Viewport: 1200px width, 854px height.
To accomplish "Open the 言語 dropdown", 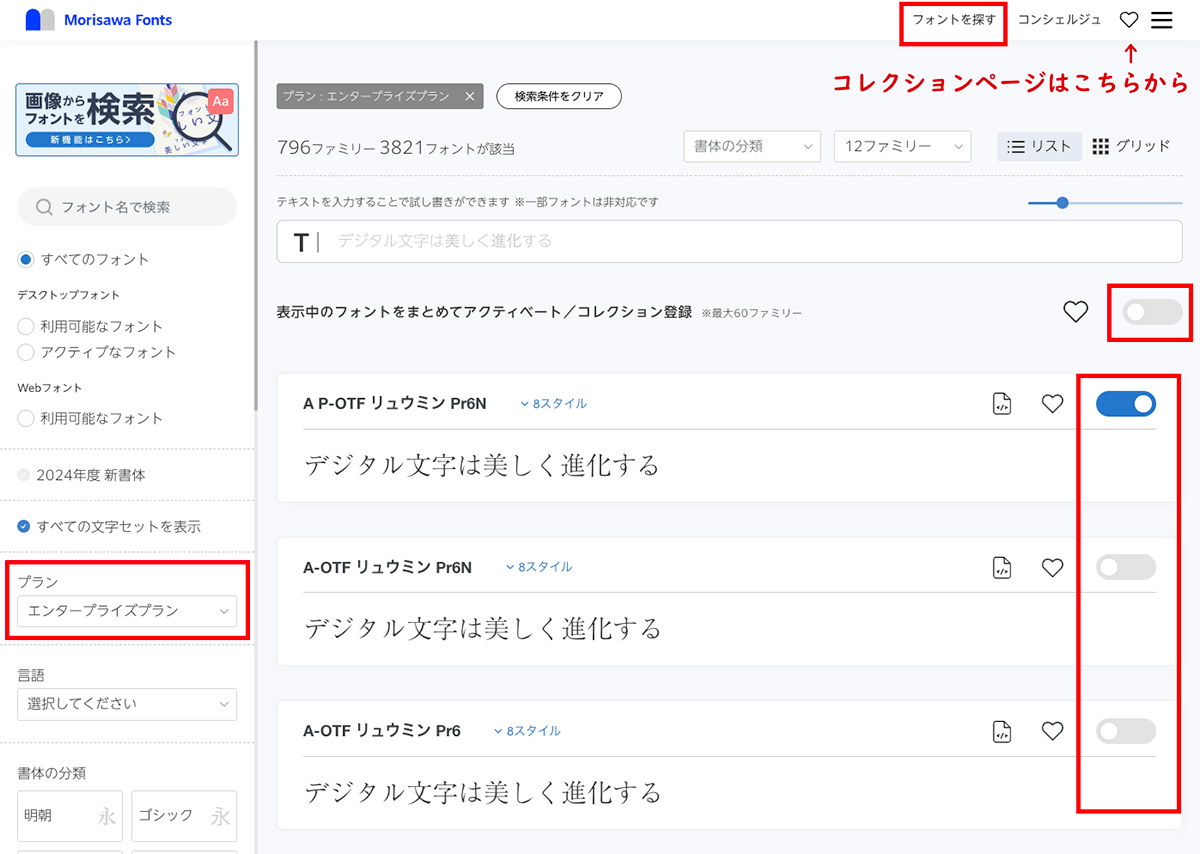I will (x=127, y=704).
